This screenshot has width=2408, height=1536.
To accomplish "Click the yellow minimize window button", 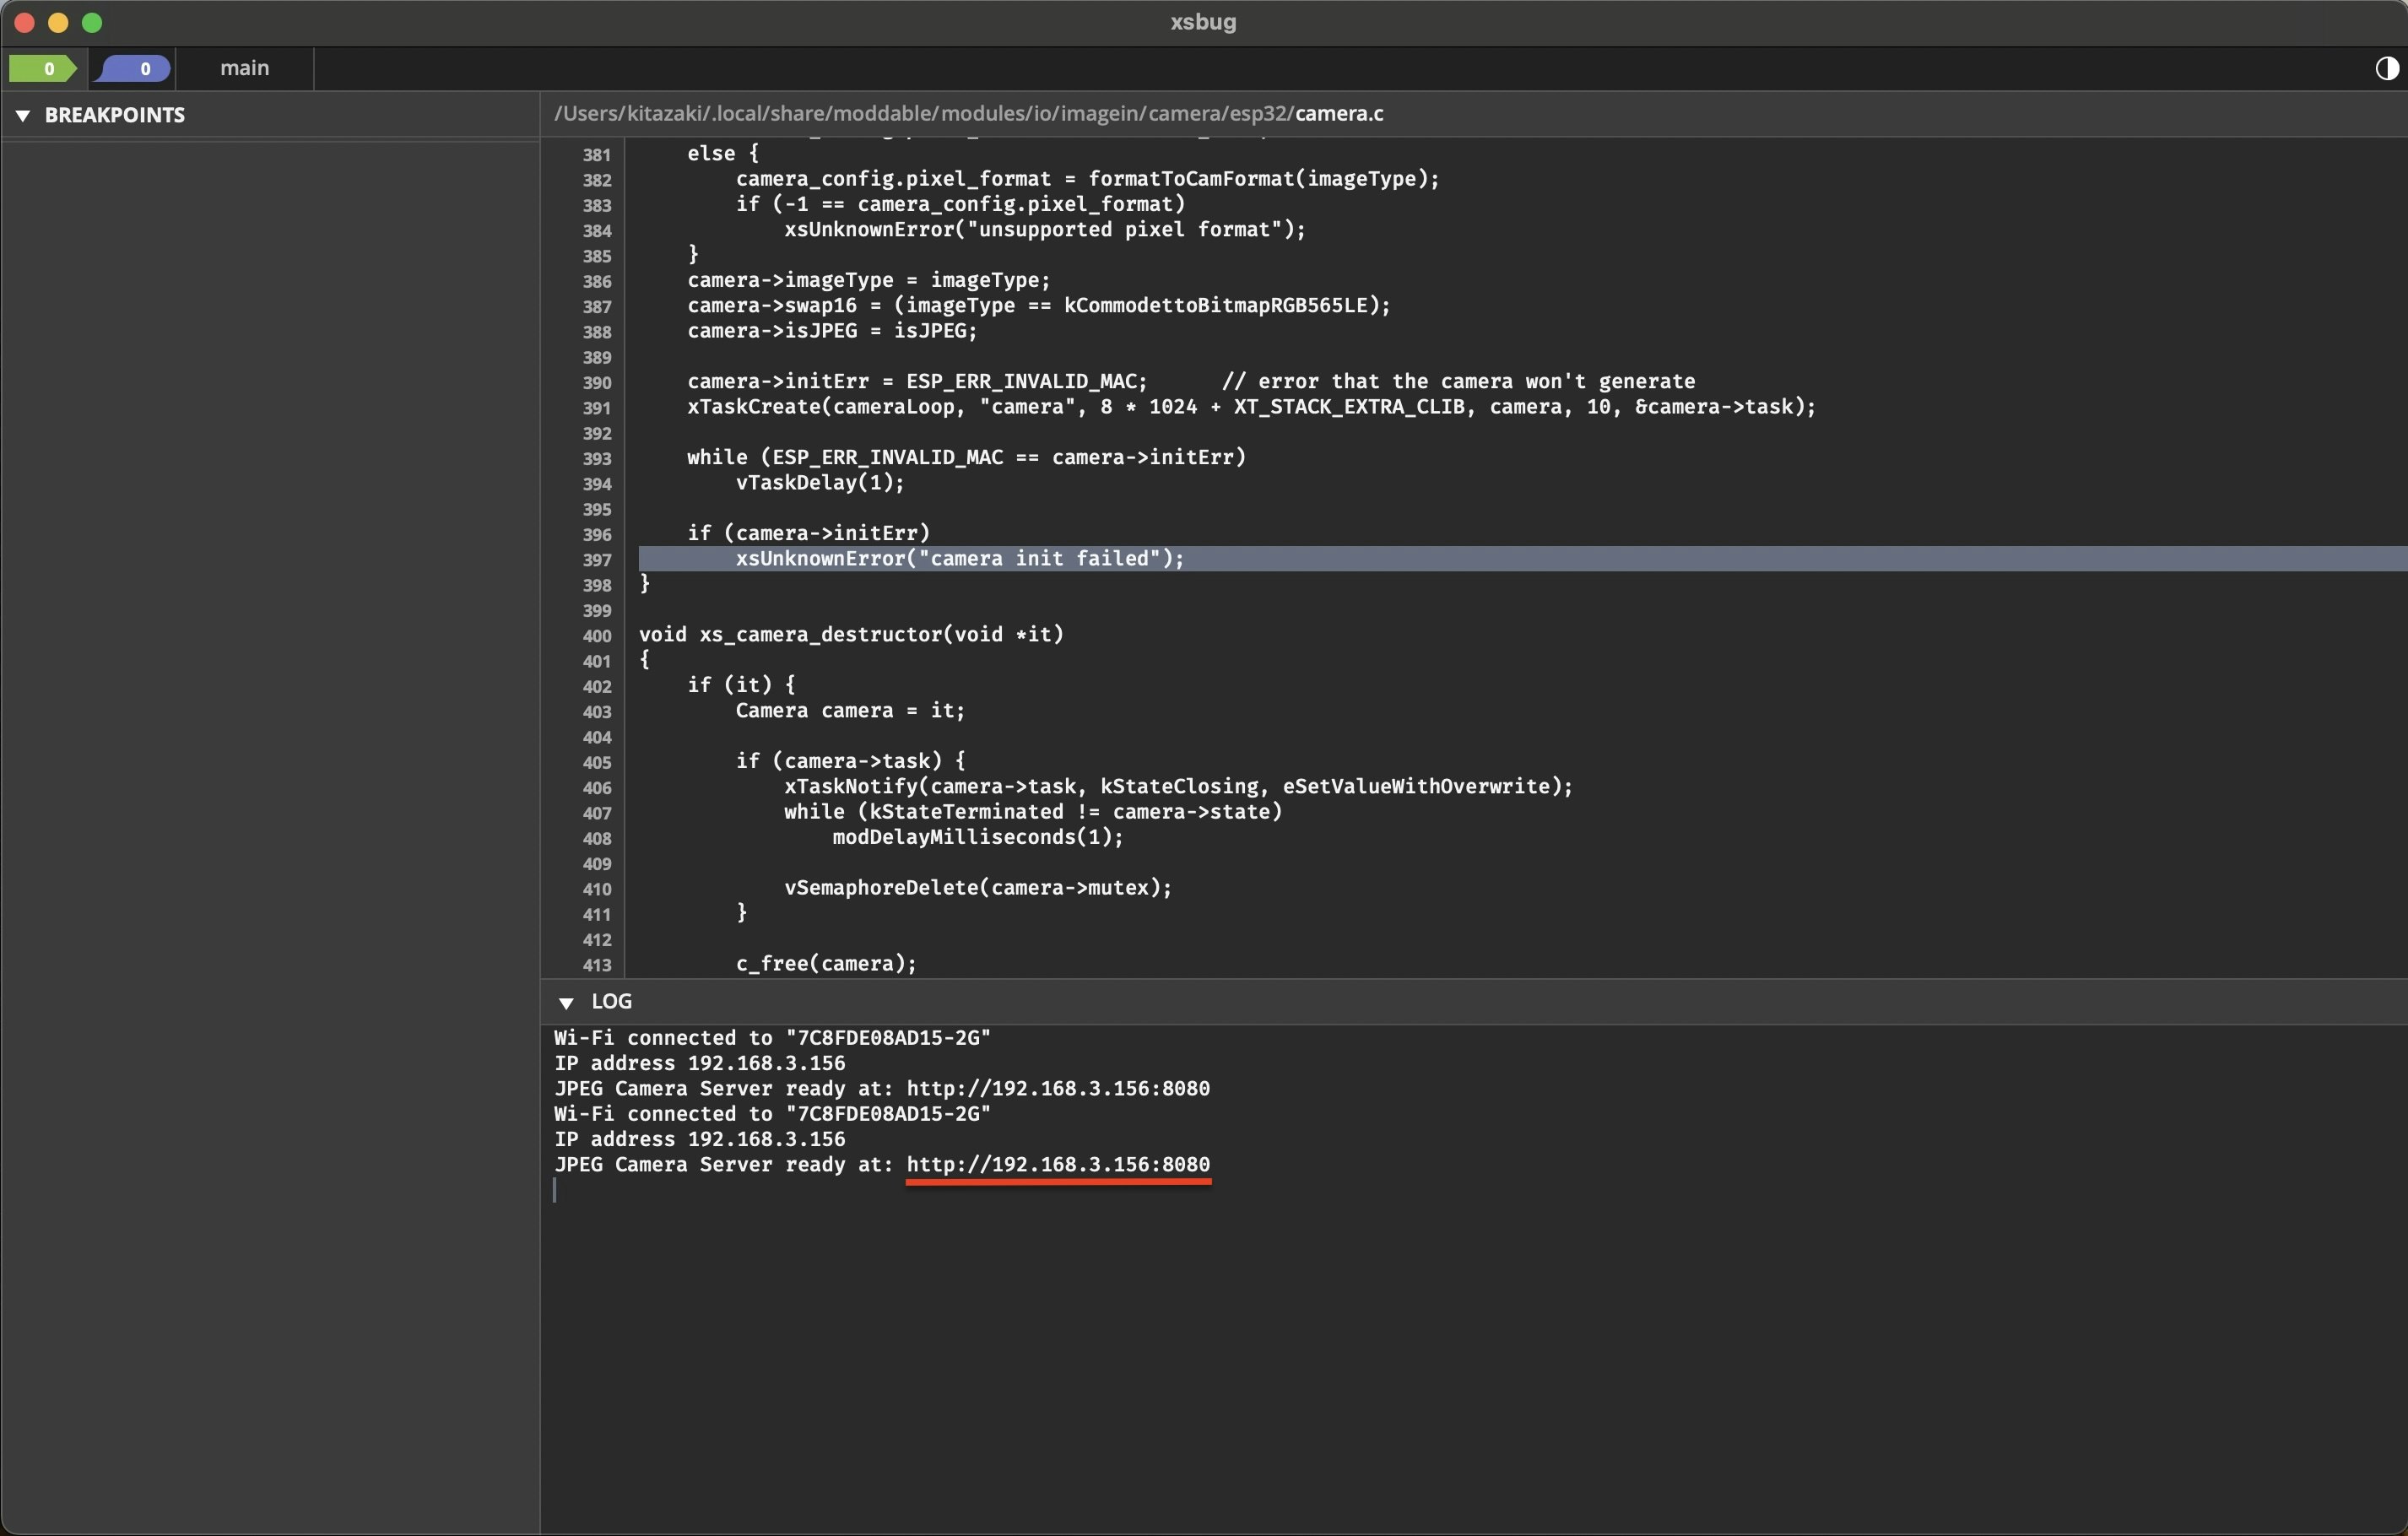I will pyautogui.click(x=58, y=22).
